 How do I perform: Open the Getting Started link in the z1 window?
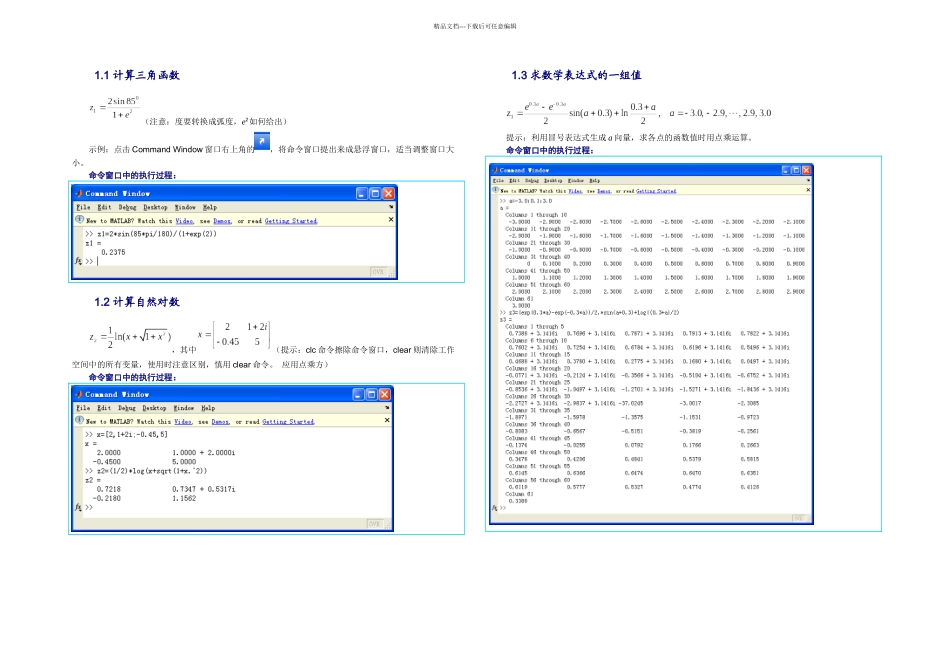(290, 221)
